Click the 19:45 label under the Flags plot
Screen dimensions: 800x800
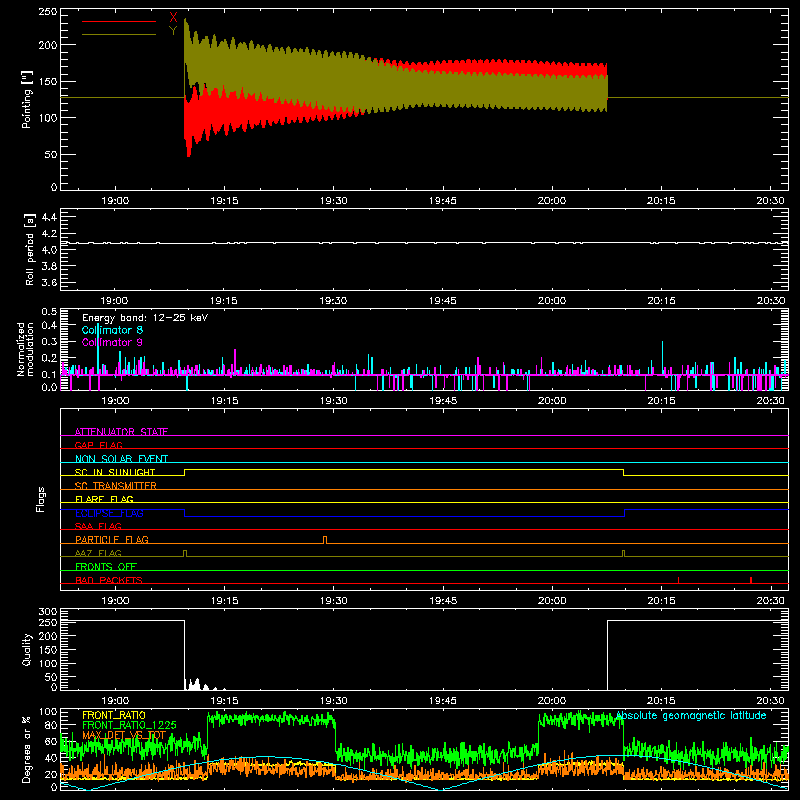point(443,601)
